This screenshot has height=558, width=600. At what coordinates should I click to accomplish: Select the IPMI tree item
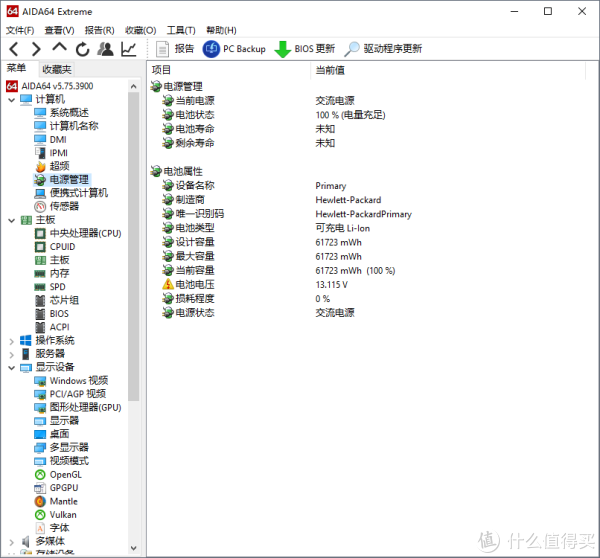coord(51,153)
